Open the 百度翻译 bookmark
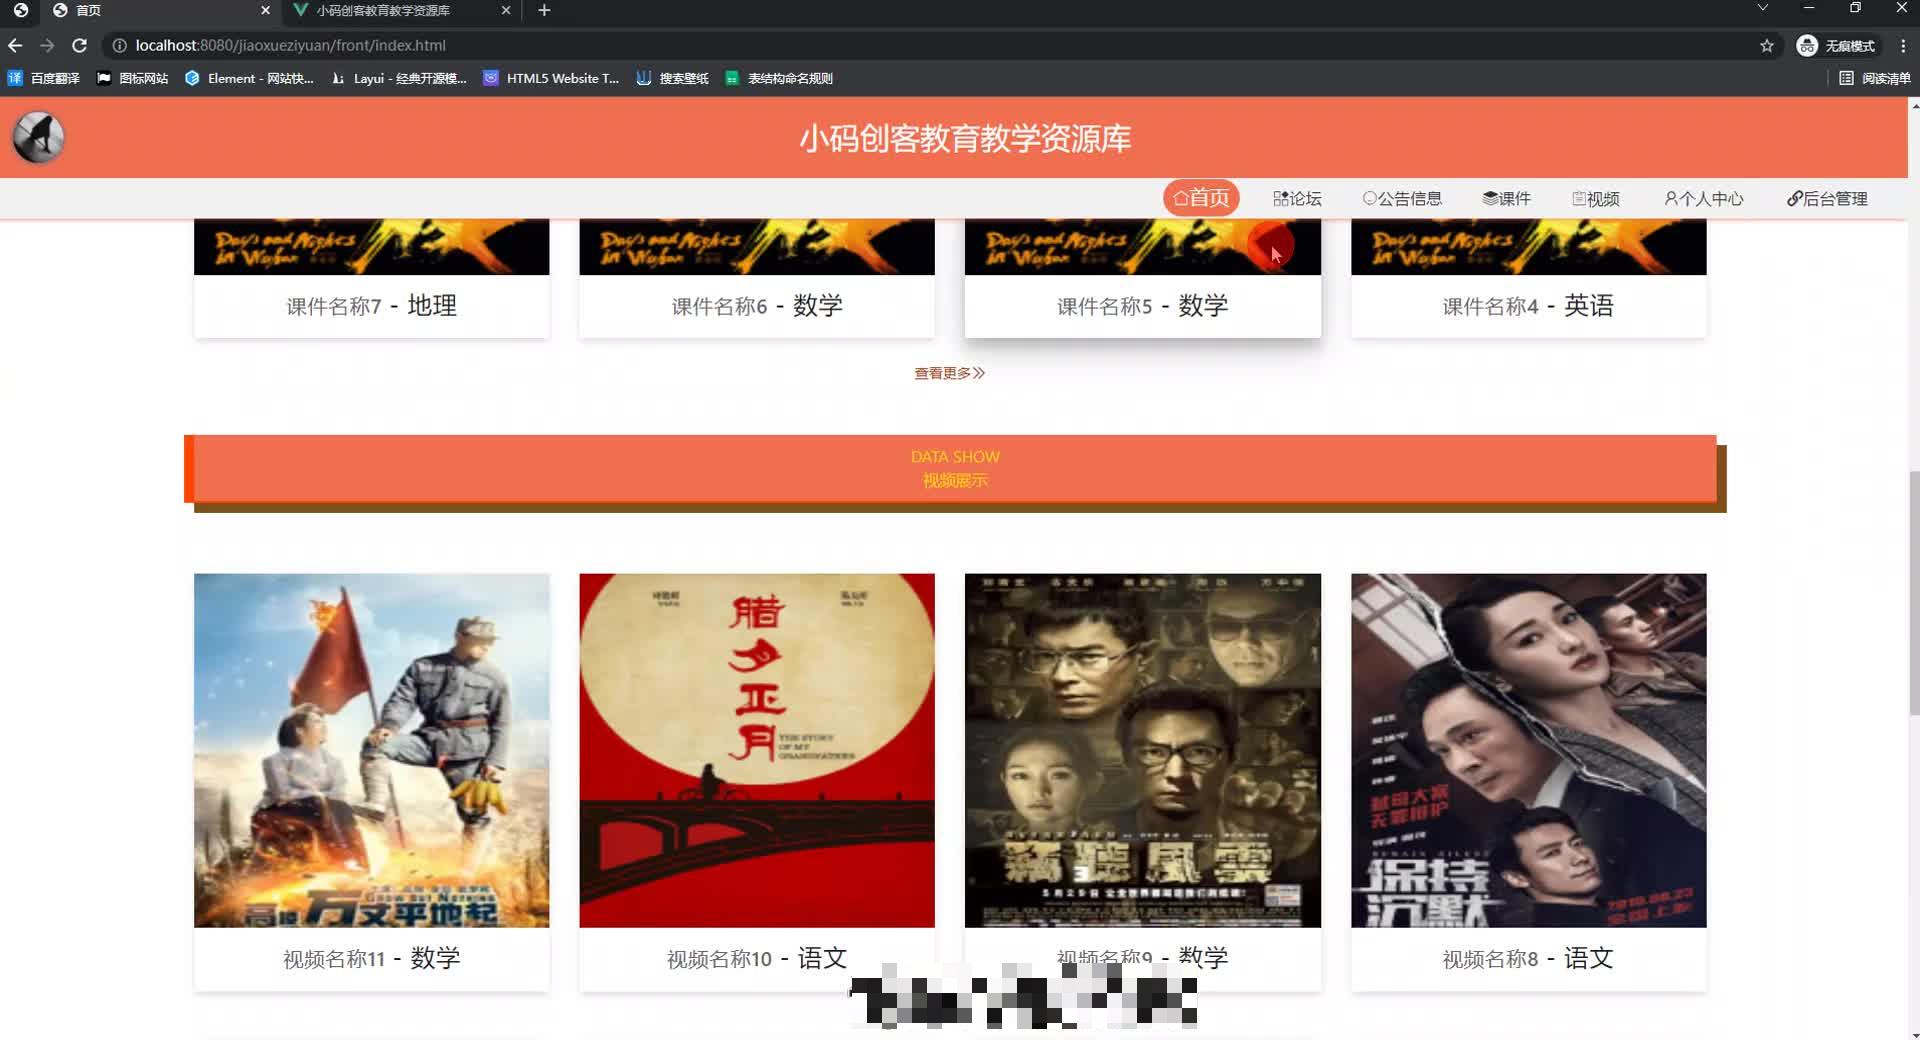The height and width of the screenshot is (1040, 1920). click(x=44, y=78)
